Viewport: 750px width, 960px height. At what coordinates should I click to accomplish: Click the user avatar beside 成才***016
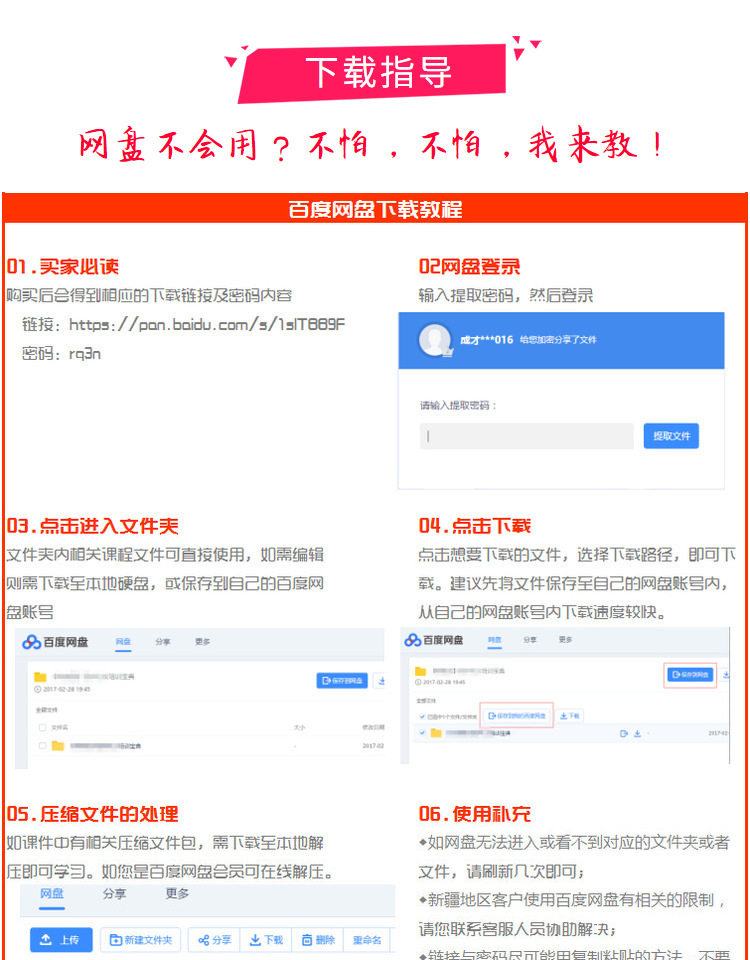435,340
